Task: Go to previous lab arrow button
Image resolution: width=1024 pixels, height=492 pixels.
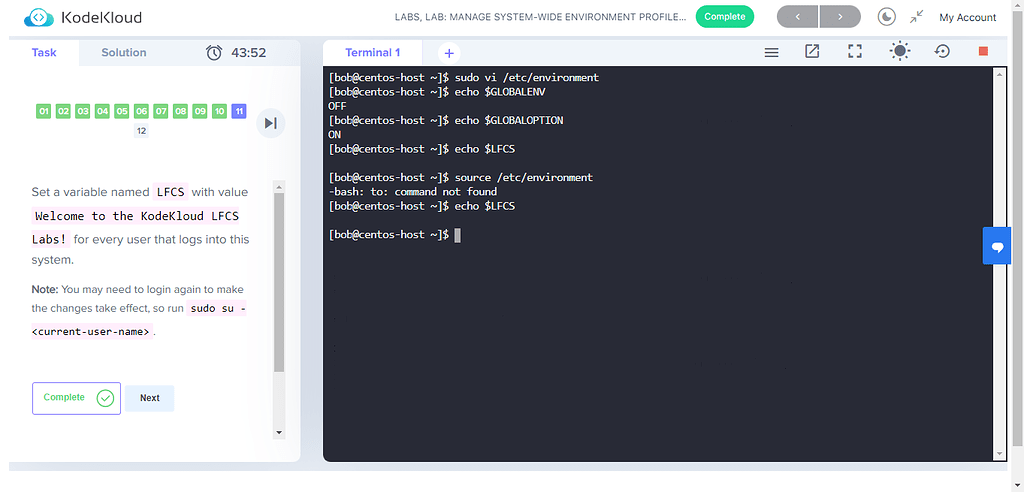Action: click(x=797, y=17)
